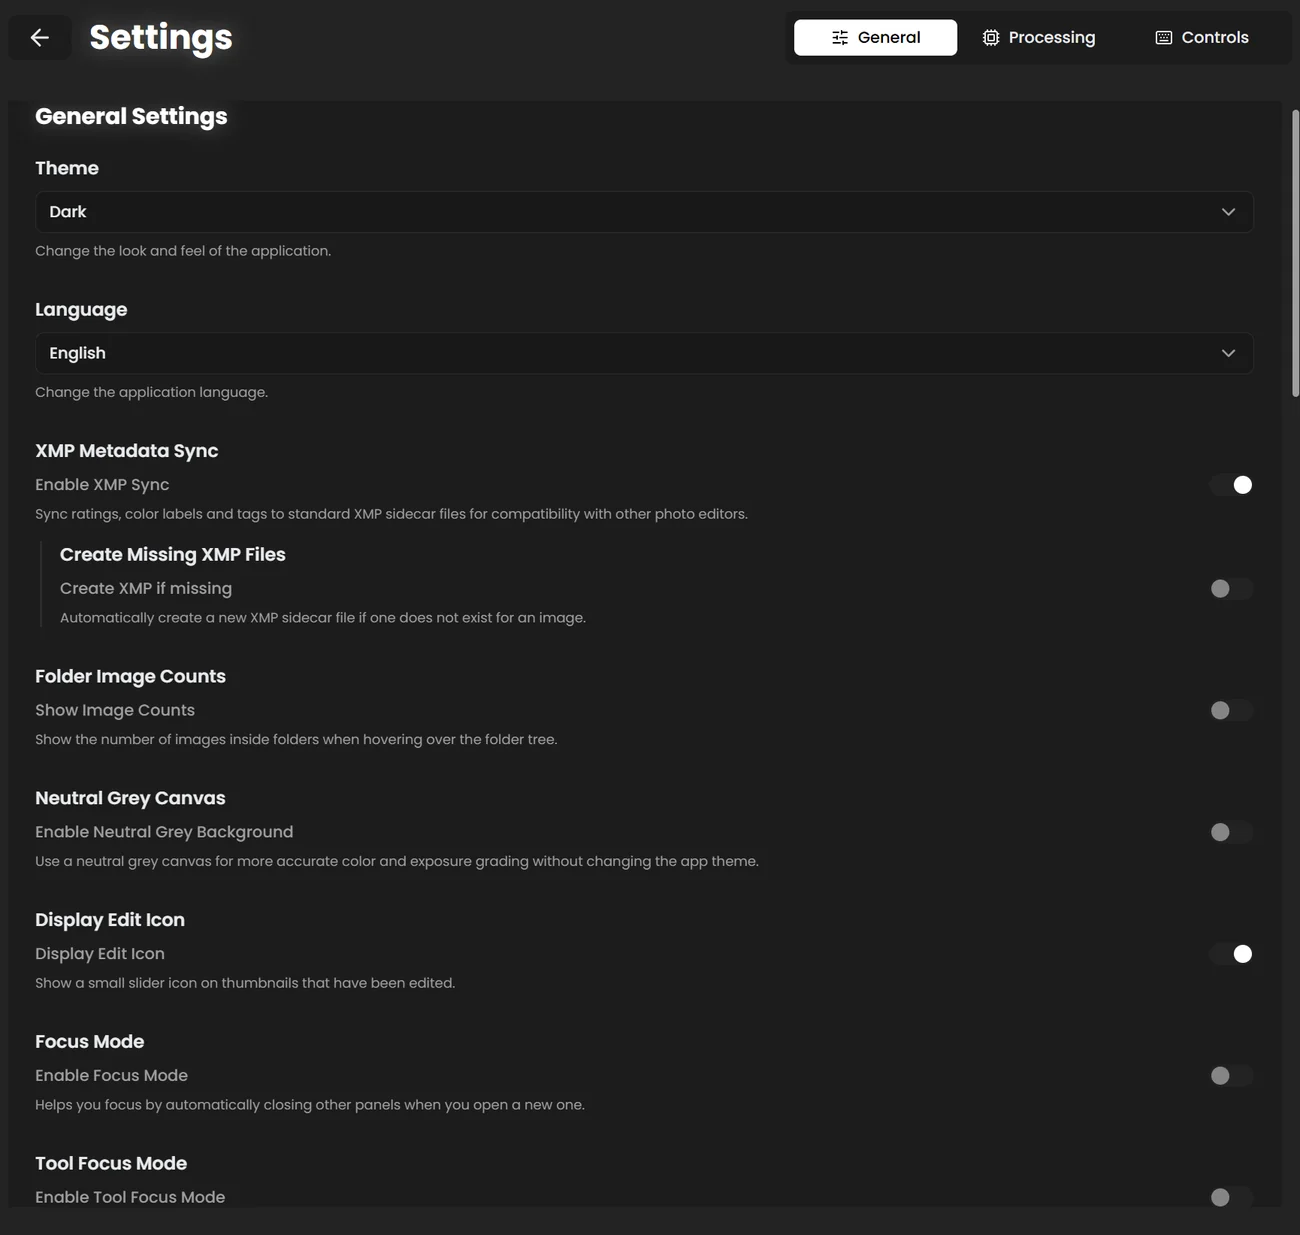The width and height of the screenshot is (1300, 1235).
Task: Click the keyboard icon in Controls tab
Action: 1164,37
